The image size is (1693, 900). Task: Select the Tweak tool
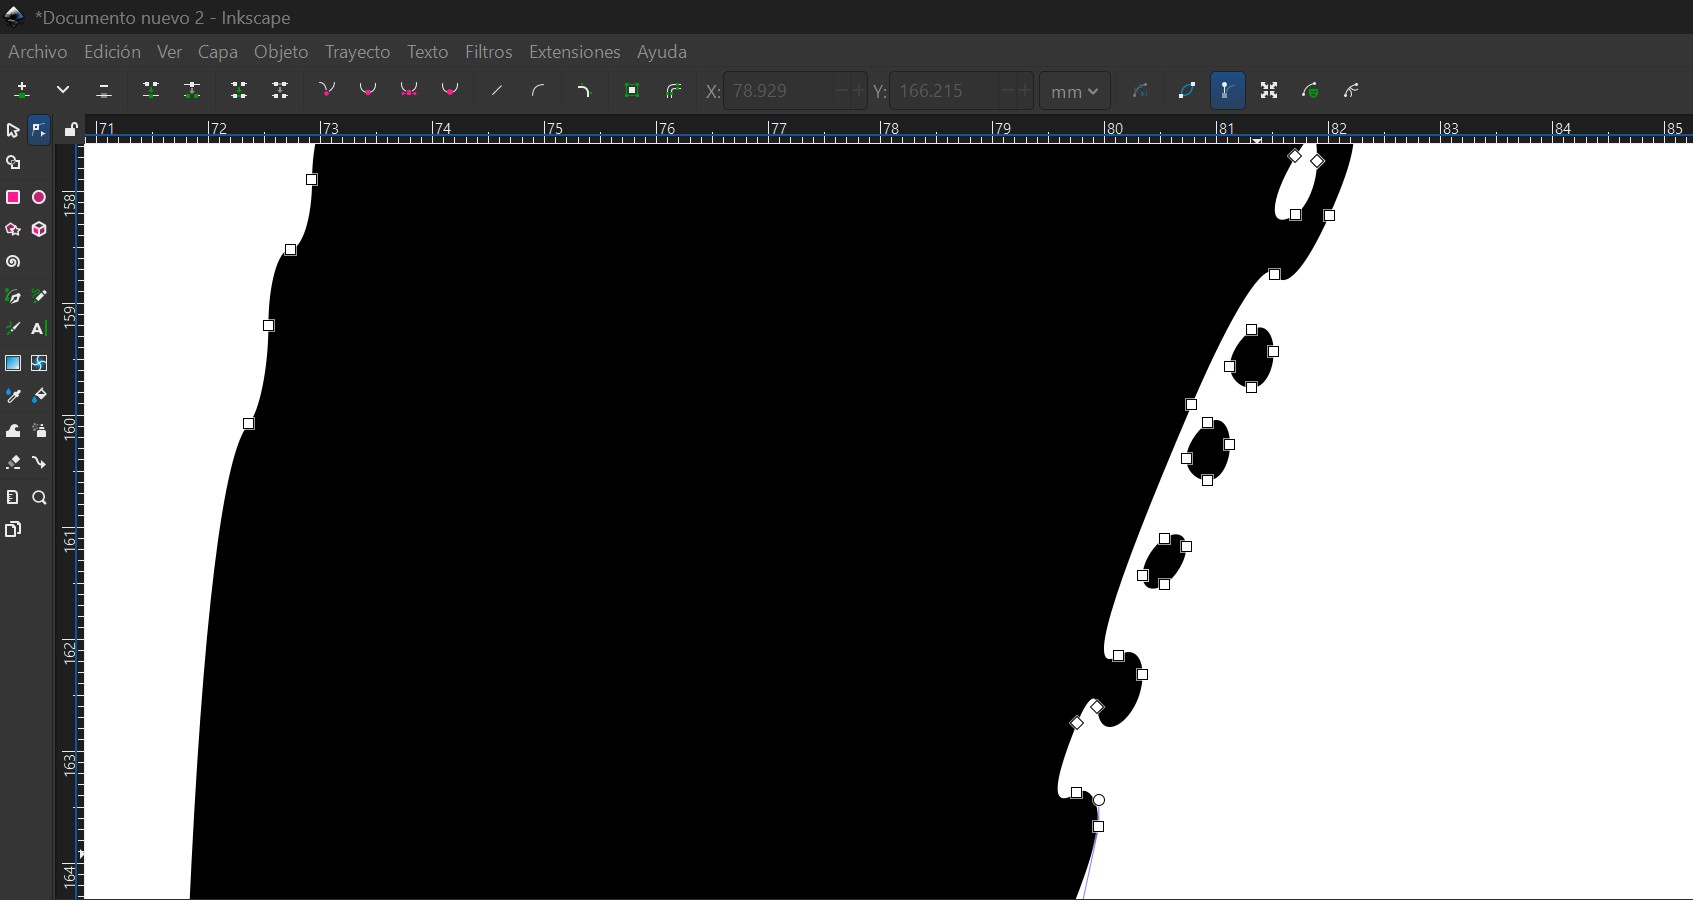tap(13, 431)
